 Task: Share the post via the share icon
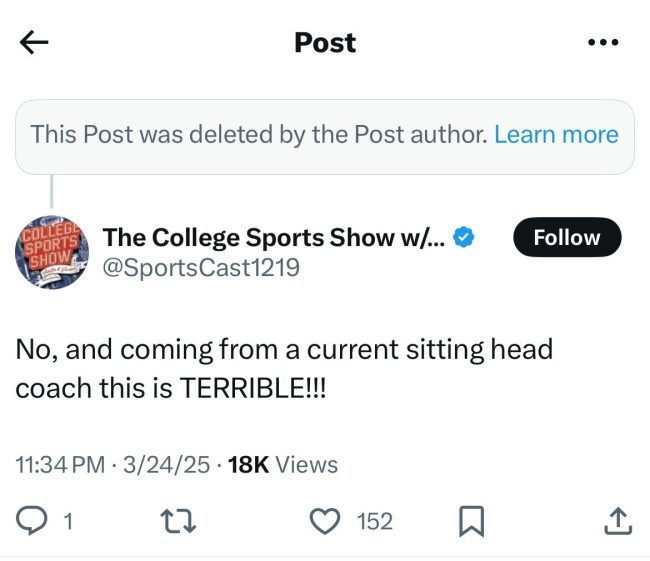[617, 520]
